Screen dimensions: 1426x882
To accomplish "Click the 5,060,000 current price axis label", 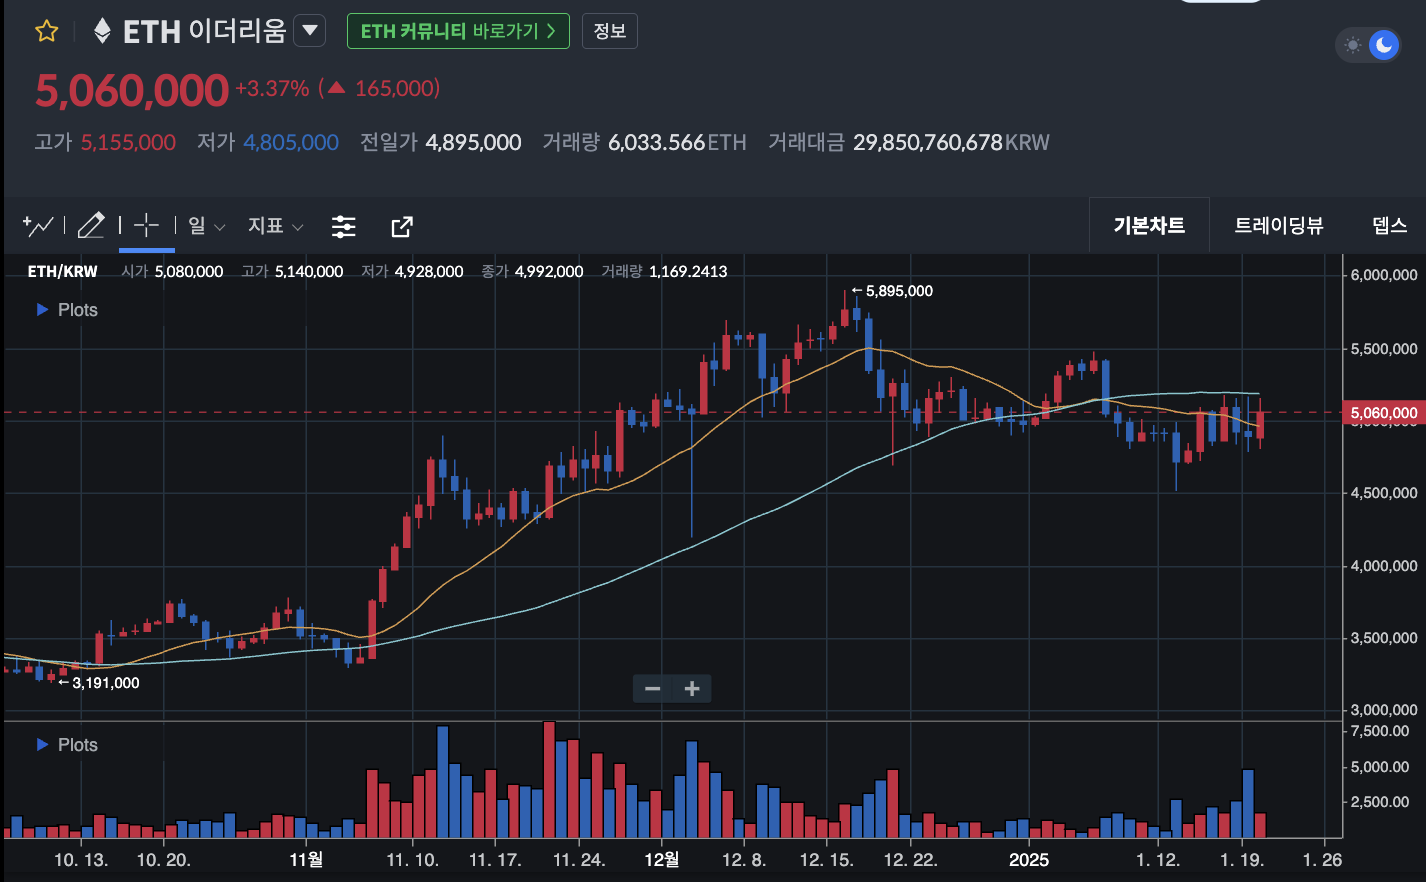I will 1383,413.
